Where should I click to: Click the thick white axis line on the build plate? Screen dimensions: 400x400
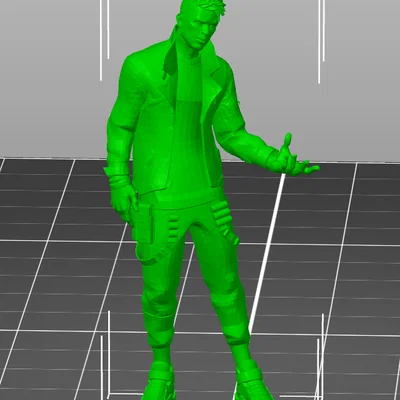tap(267, 253)
